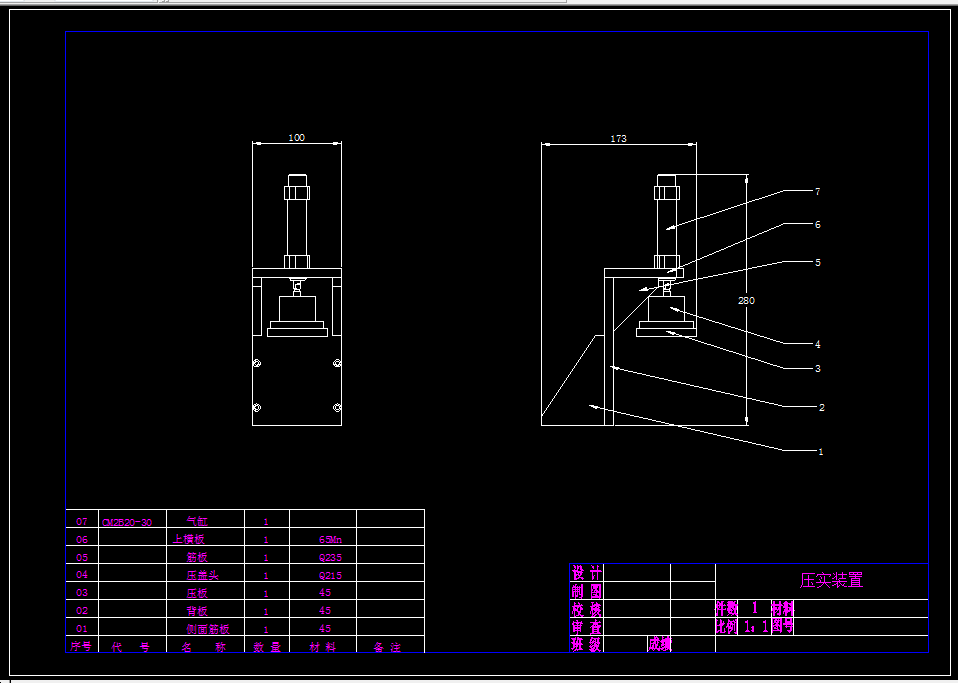Click sequence number 01 in parts list
Image resolution: width=958 pixels, height=683 pixels.
82,628
